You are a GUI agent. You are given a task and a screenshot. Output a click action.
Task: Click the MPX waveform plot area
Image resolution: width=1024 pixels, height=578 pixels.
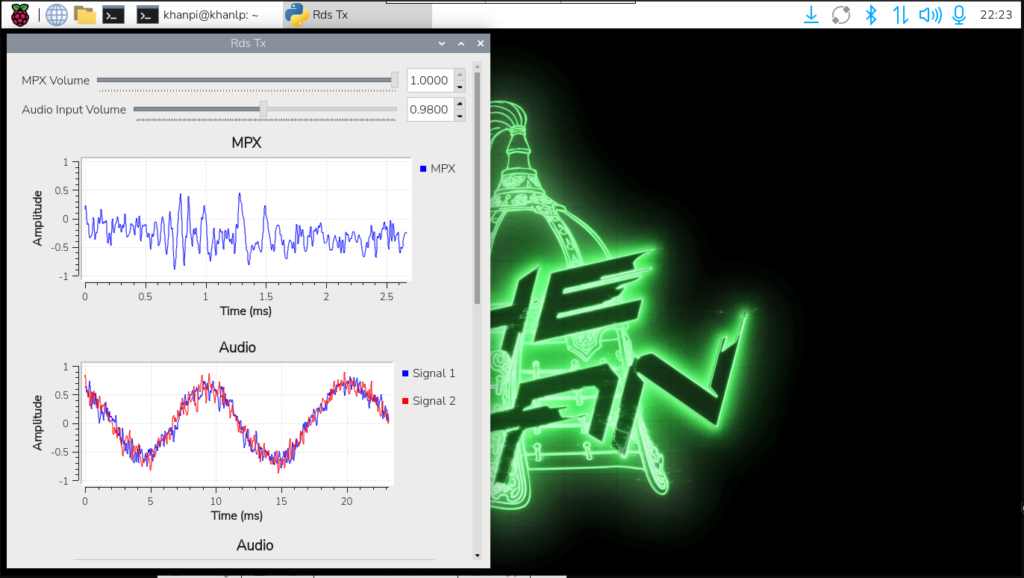point(246,219)
